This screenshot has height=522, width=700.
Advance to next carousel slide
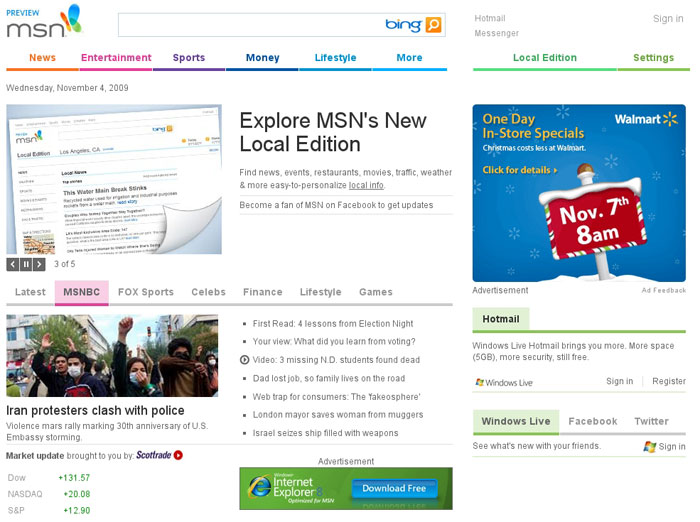point(39,264)
